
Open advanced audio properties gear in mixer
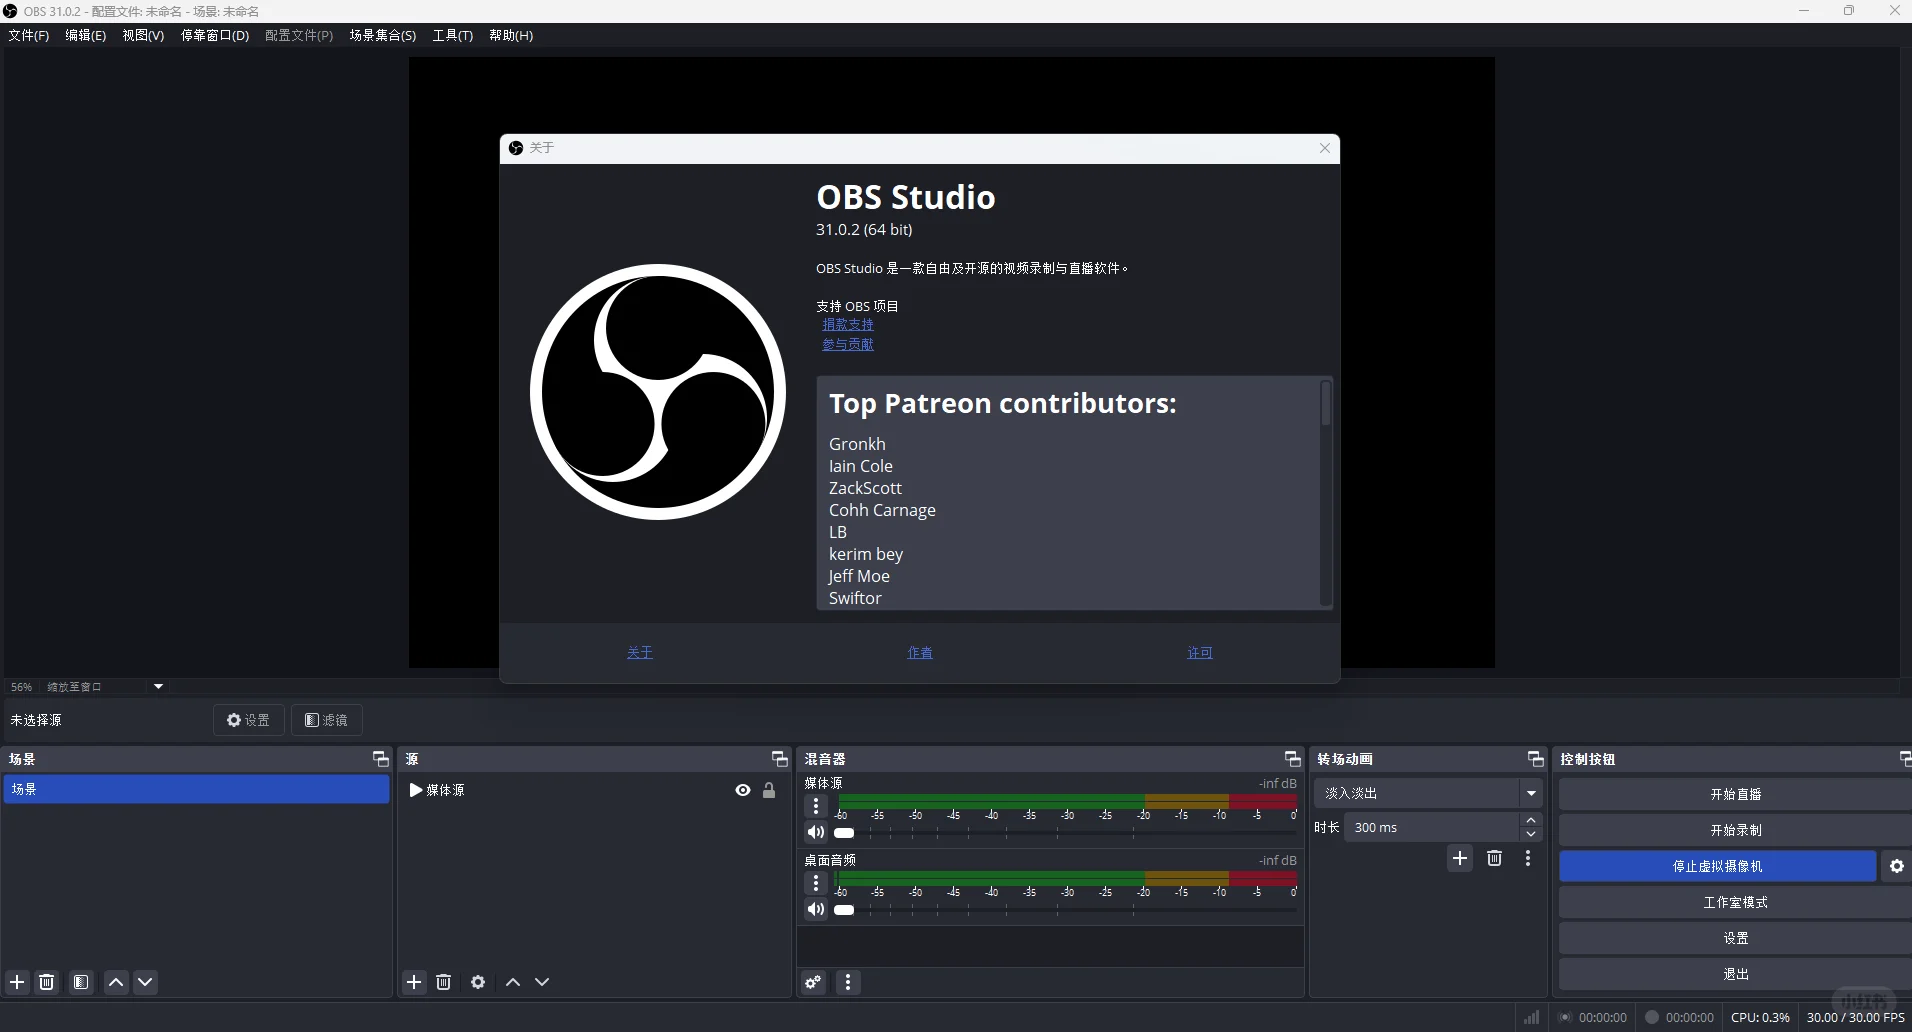tap(812, 982)
